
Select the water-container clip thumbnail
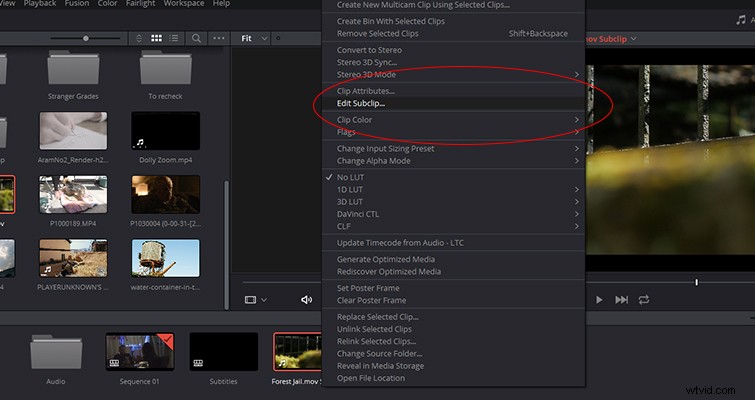tap(166, 258)
